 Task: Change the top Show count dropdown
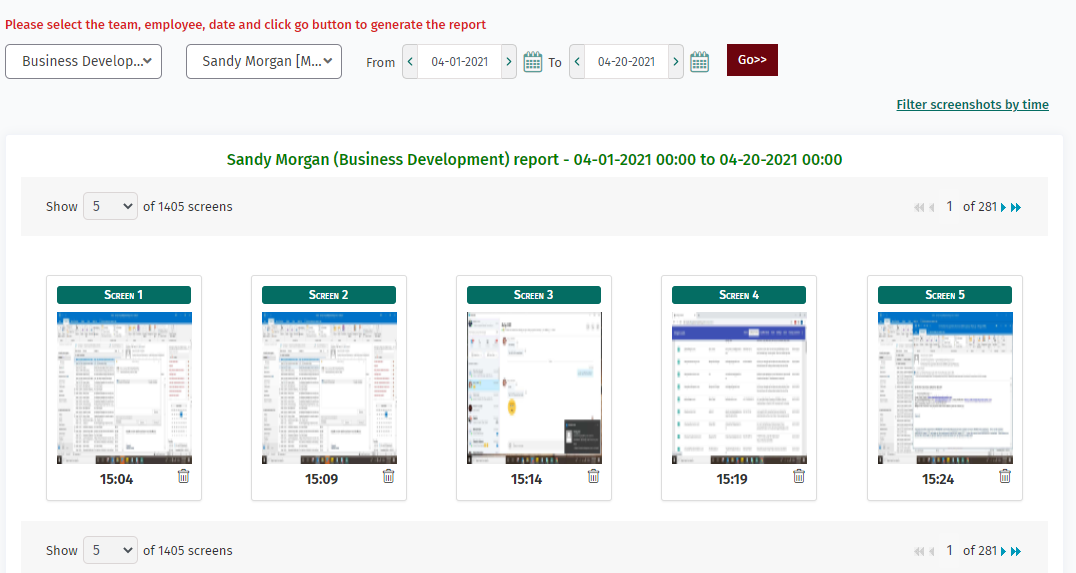click(x=110, y=206)
